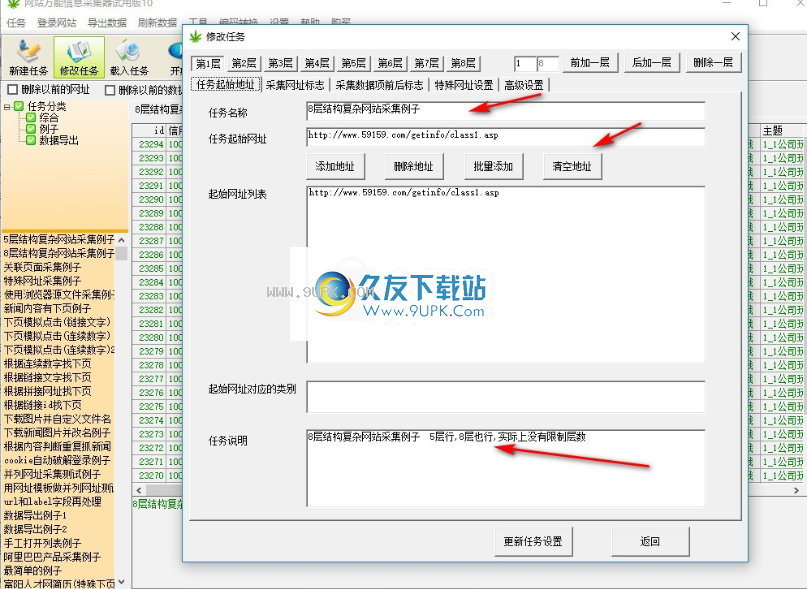
Task: Toggle the 删除以前的网址 checkbox
Action: 12,90
